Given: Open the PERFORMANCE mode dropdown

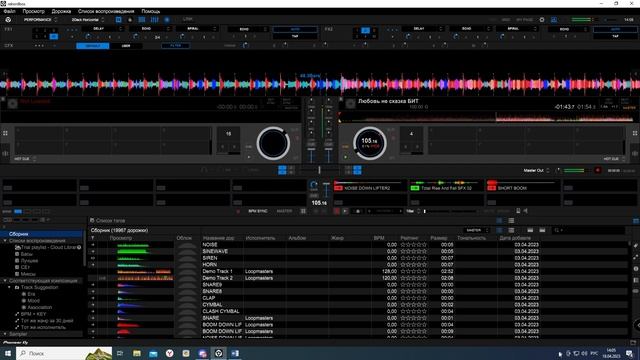Looking at the screenshot, I should (x=40, y=20).
